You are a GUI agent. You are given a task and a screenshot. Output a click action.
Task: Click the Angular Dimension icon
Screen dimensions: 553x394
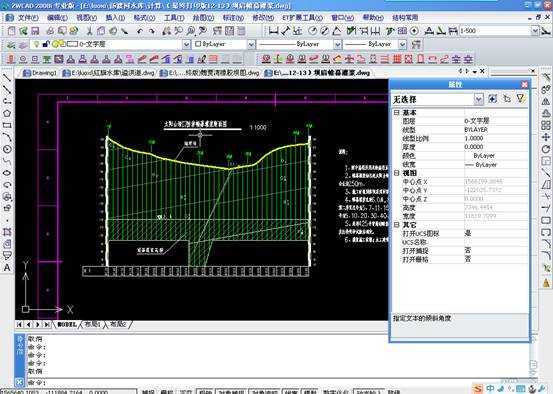click(337, 31)
